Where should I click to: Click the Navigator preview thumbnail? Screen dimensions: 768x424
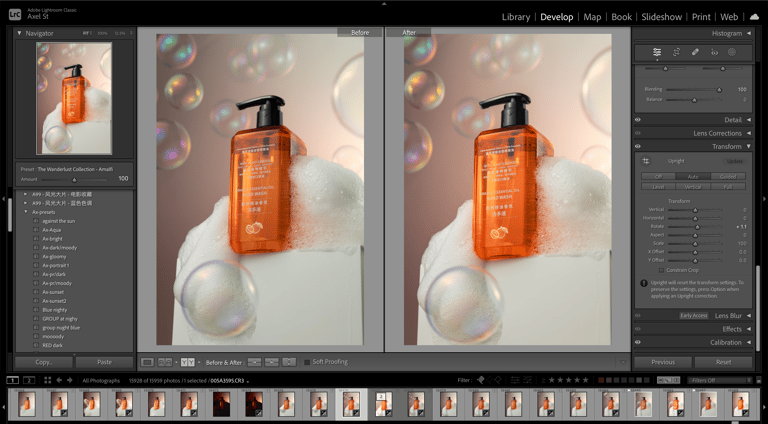74,98
